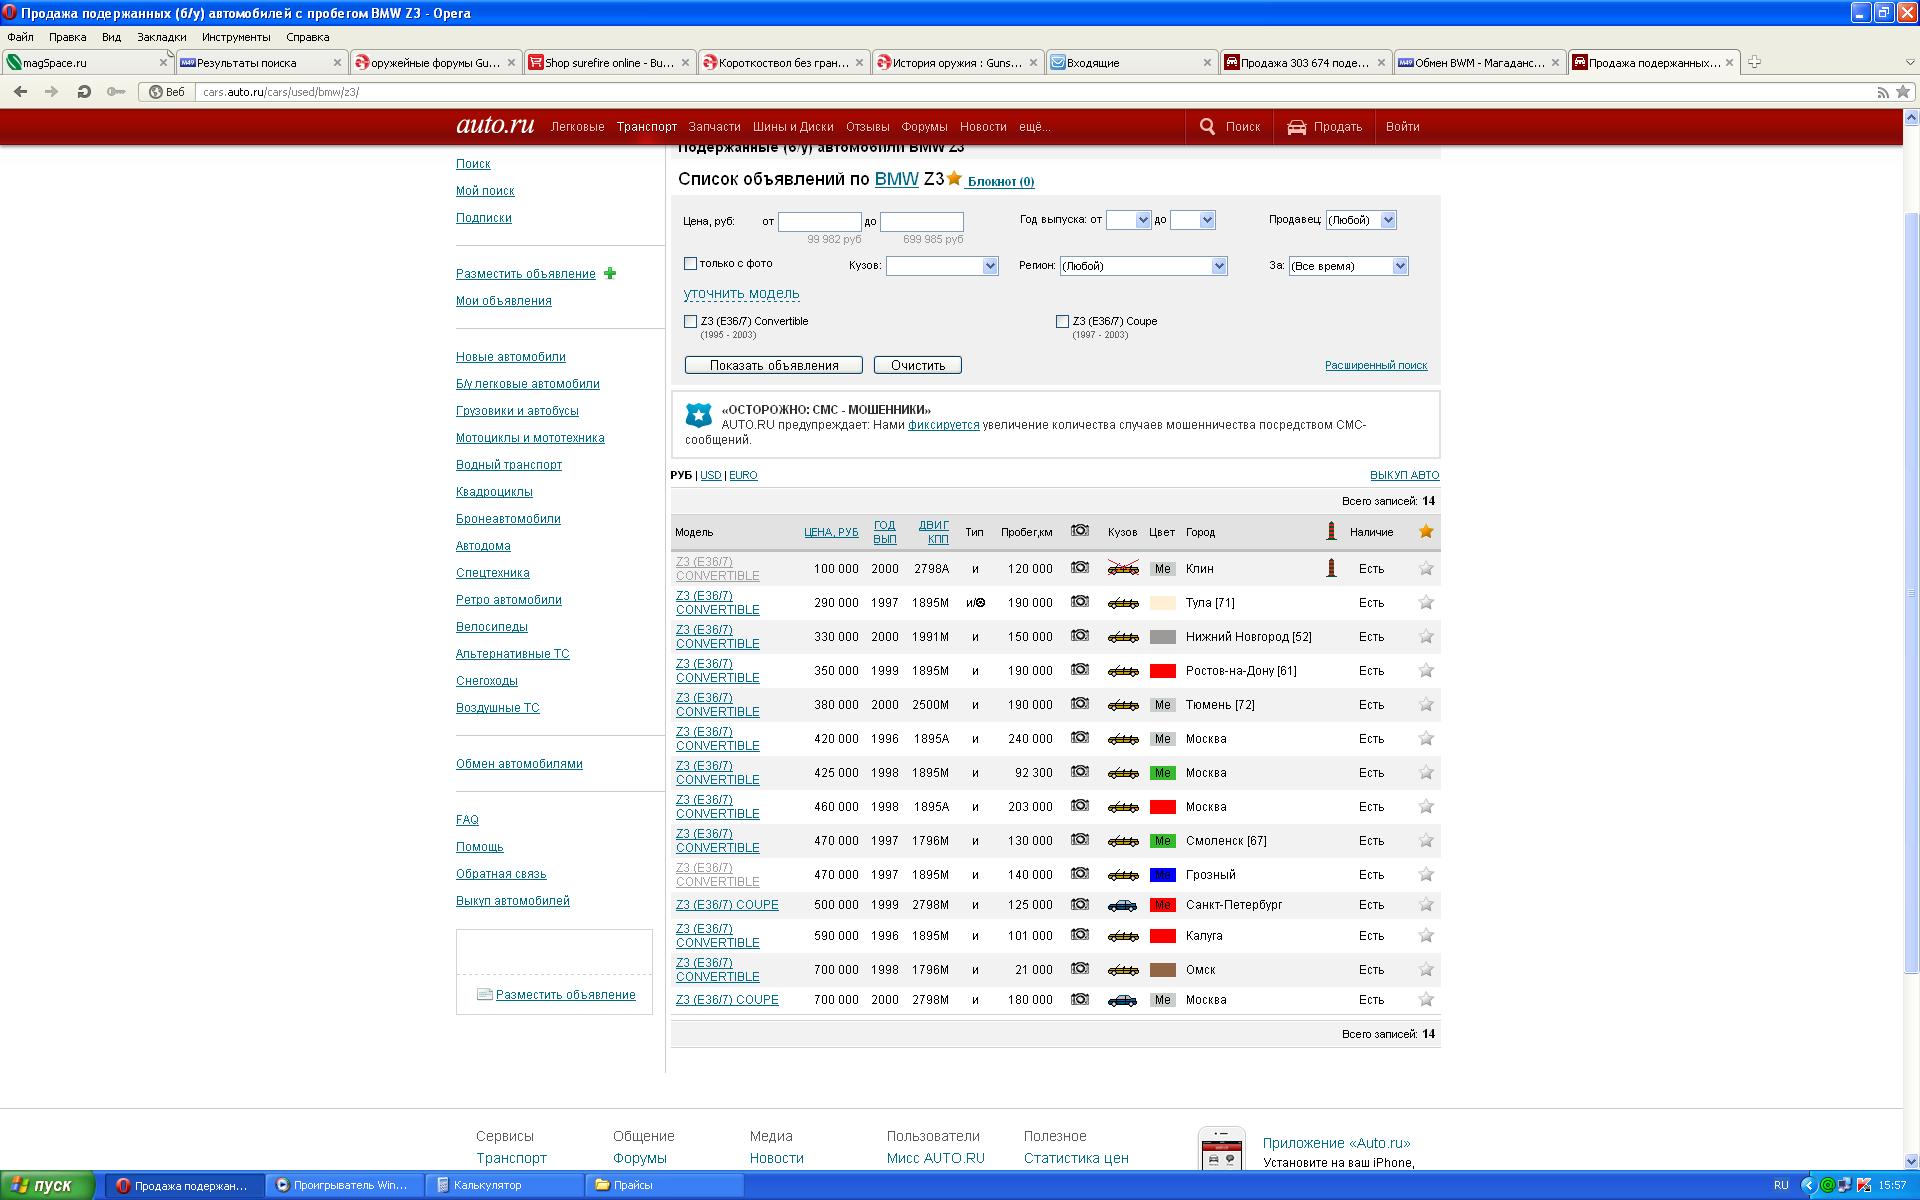
Task: Check Z3 (E36/7) Convertible model option
Action: [690, 322]
